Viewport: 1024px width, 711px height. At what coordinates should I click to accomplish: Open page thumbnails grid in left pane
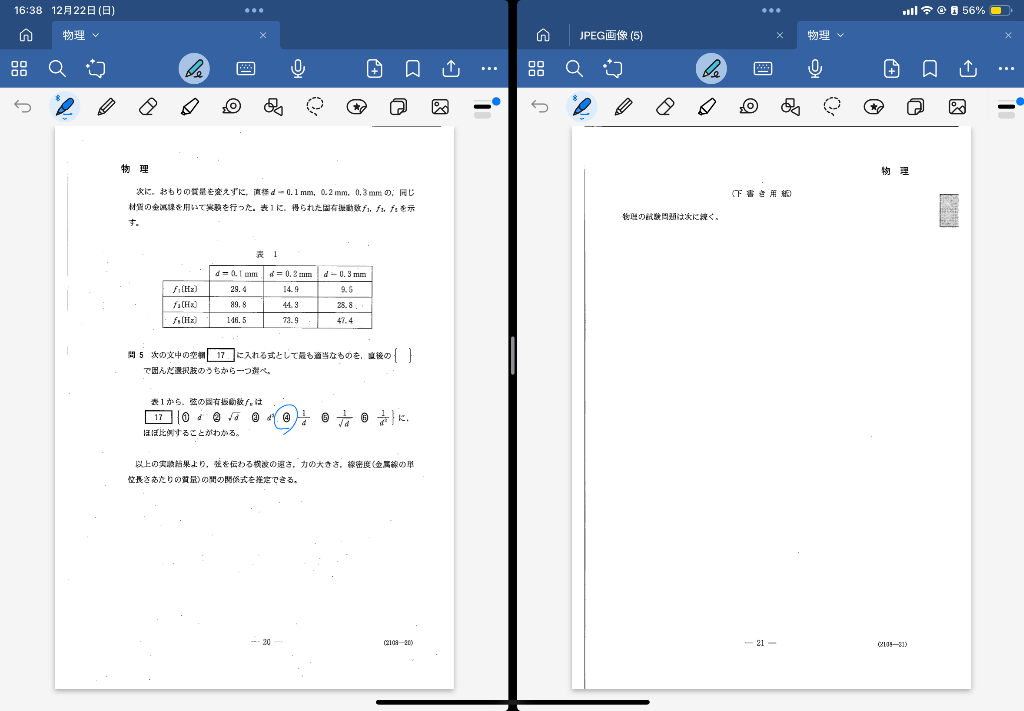tap(19, 68)
